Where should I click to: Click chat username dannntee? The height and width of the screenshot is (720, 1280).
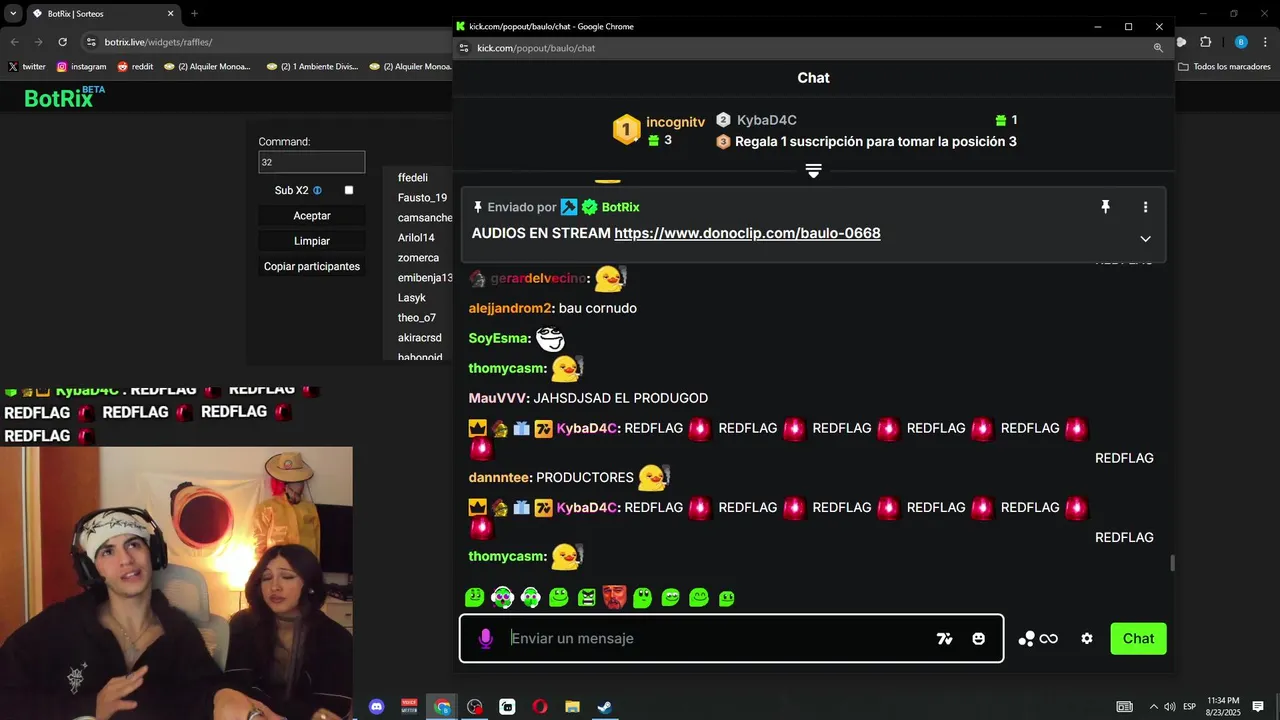point(499,478)
